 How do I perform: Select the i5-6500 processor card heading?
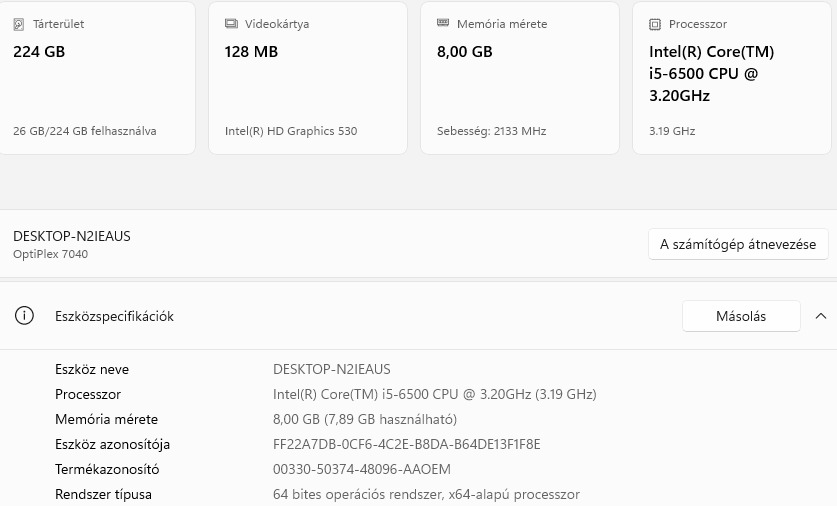(x=711, y=74)
